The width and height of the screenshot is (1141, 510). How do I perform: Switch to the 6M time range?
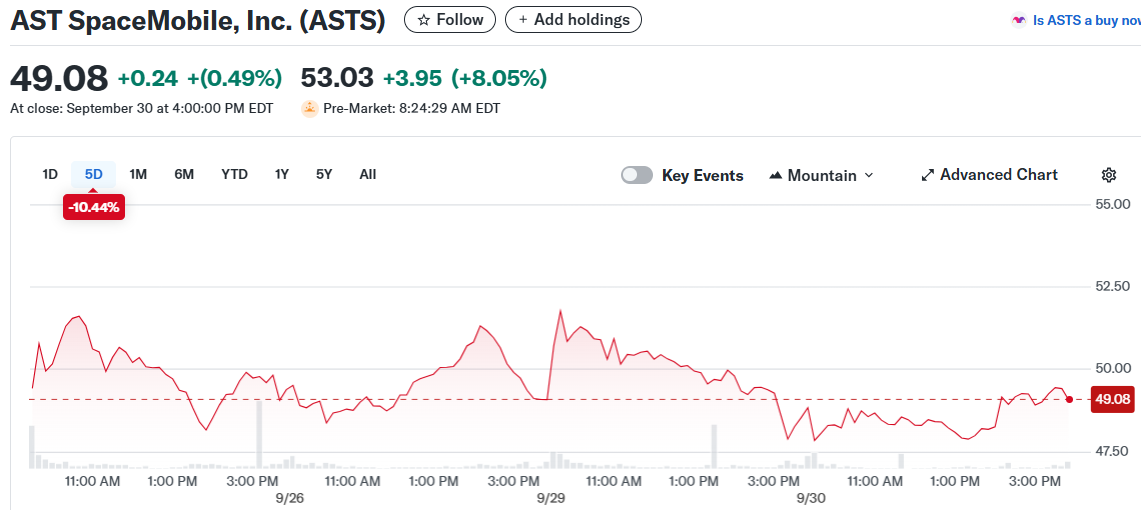point(184,174)
